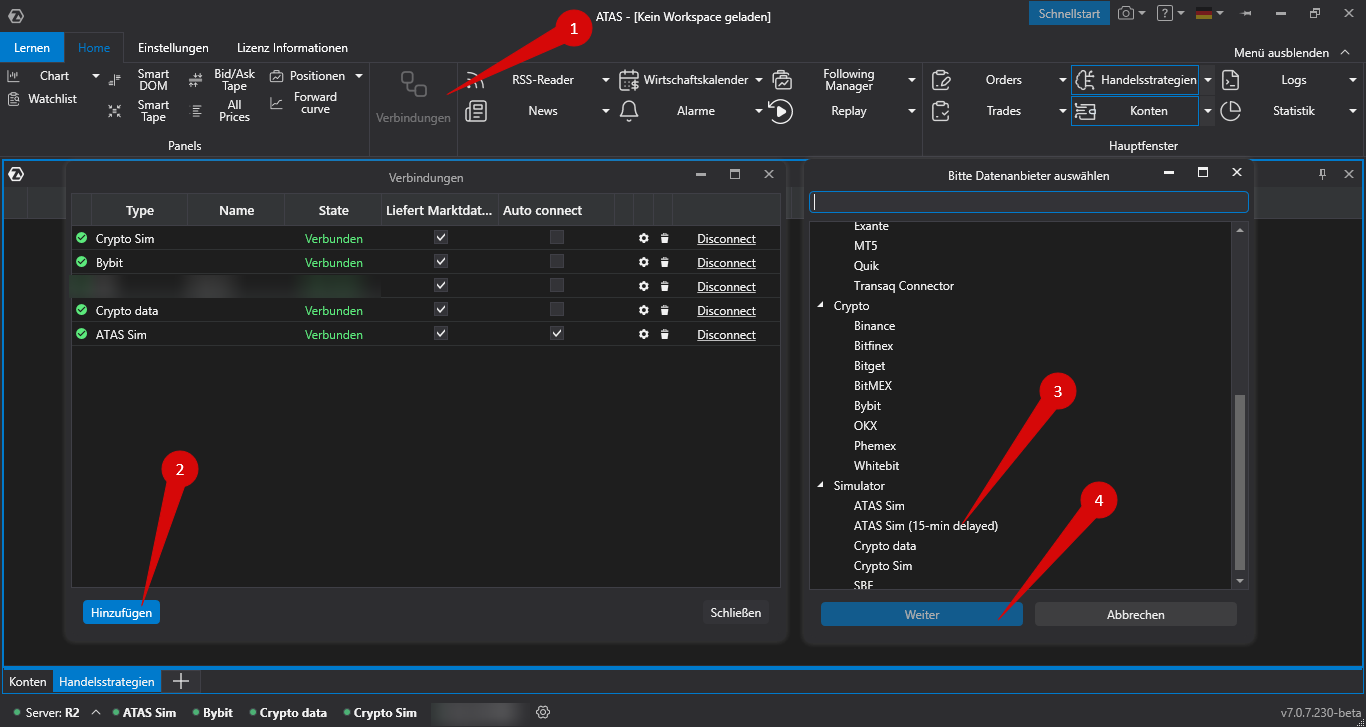This screenshot has width=1366, height=727.
Task: Click the Hinzufügen button
Action: pos(121,612)
